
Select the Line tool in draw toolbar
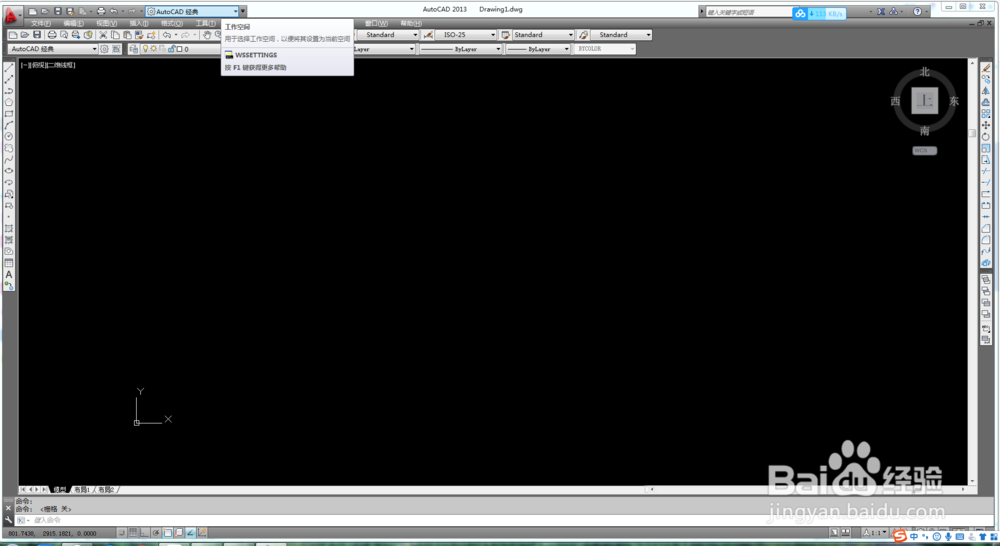click(x=9, y=67)
